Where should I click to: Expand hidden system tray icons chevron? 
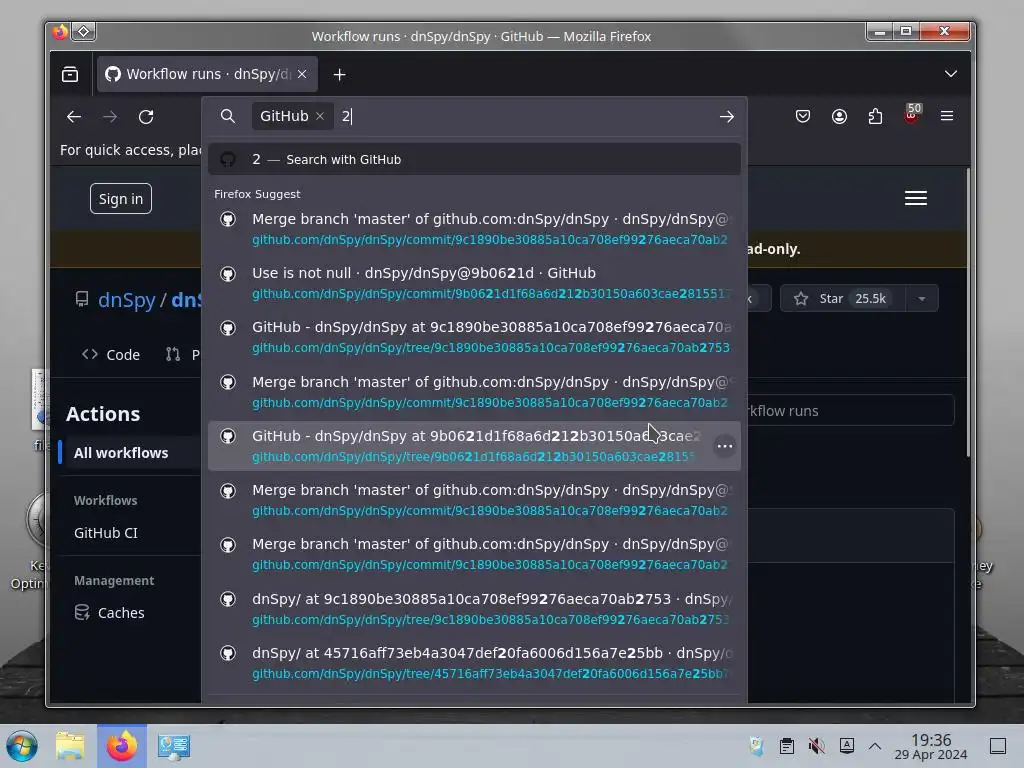[x=875, y=746]
